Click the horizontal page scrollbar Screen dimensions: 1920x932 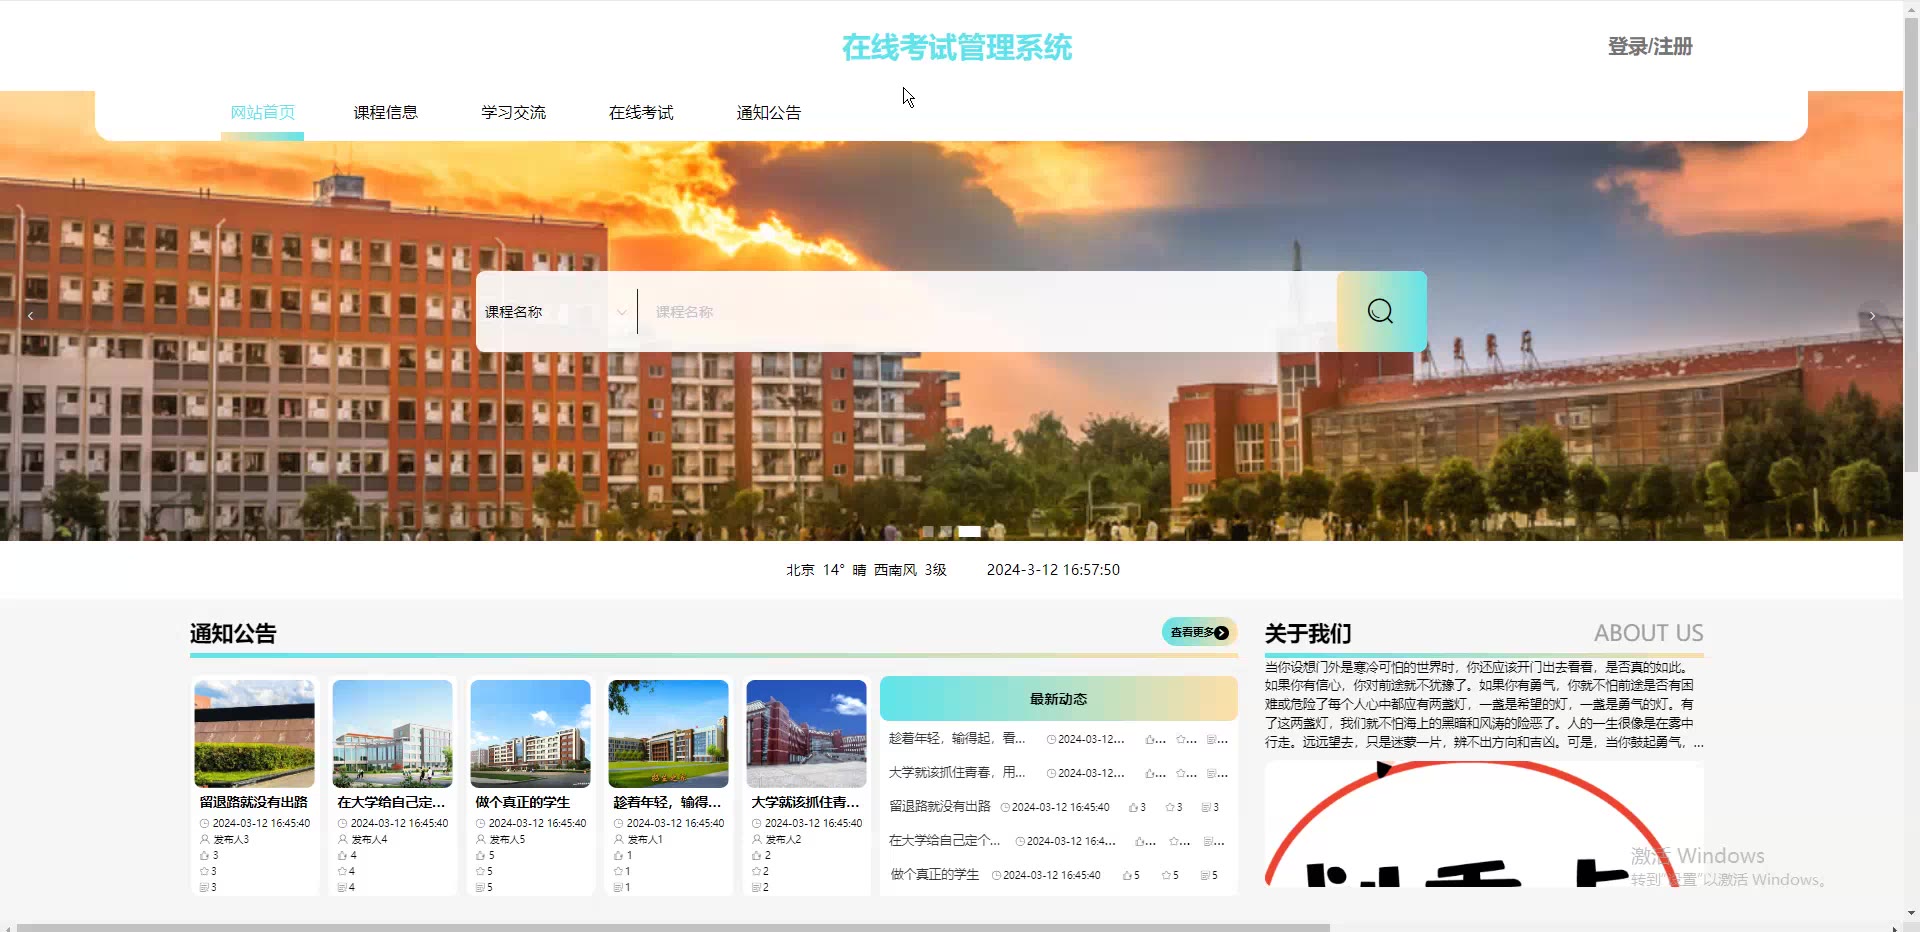tap(673, 927)
